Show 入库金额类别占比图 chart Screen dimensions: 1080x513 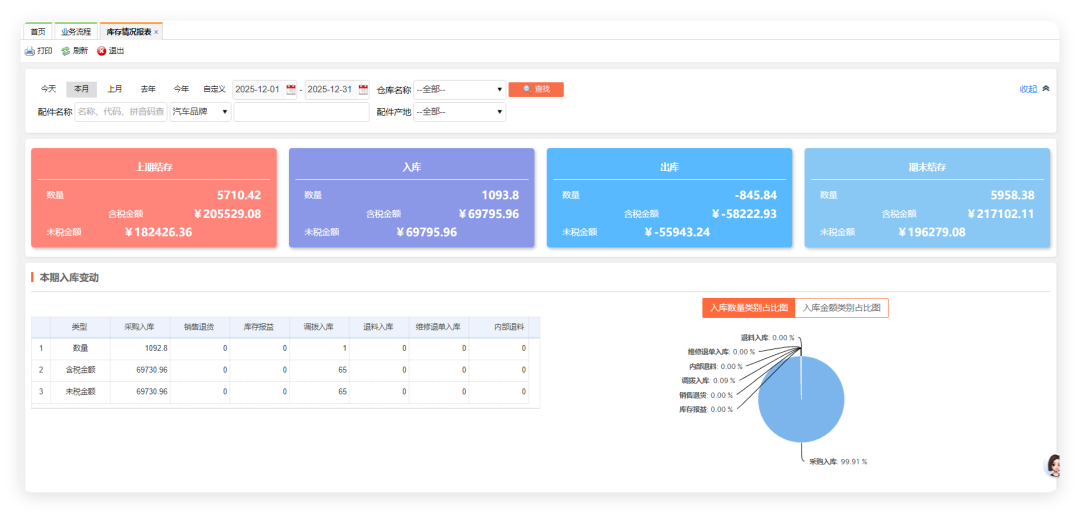pos(842,308)
